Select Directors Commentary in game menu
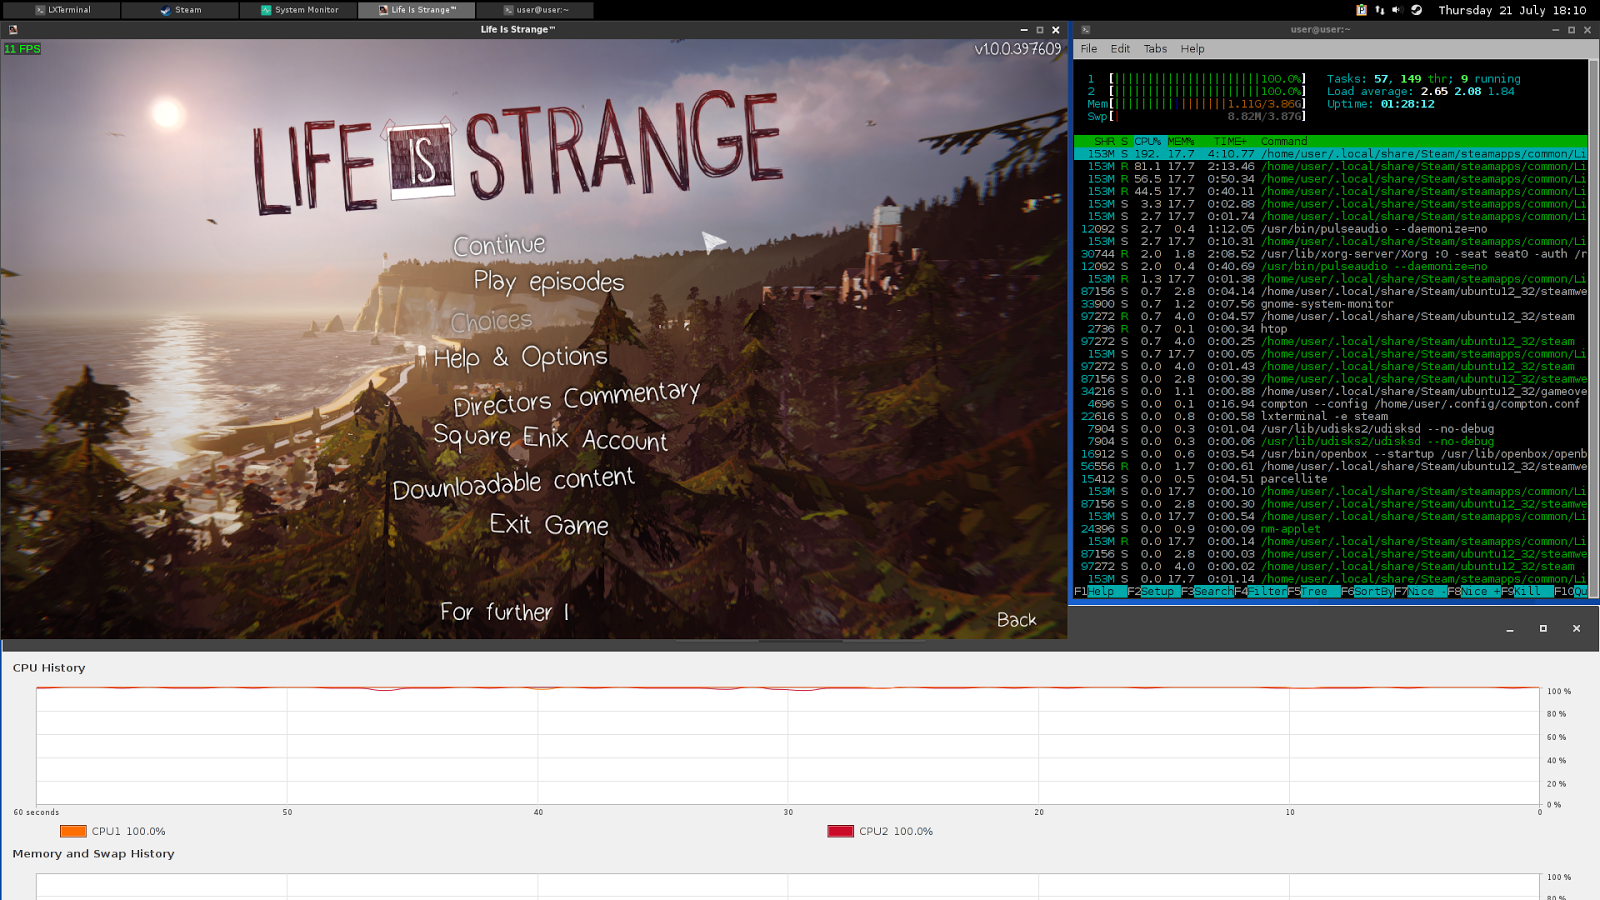 pyautogui.click(x=577, y=398)
